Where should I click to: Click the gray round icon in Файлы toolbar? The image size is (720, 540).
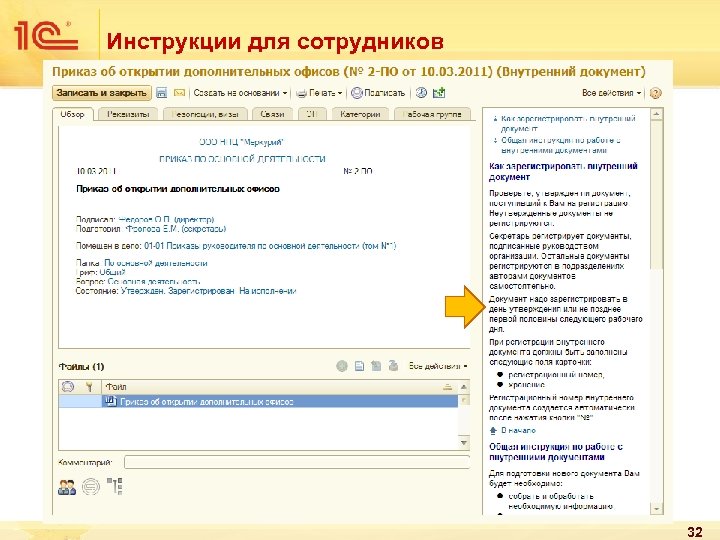342,366
